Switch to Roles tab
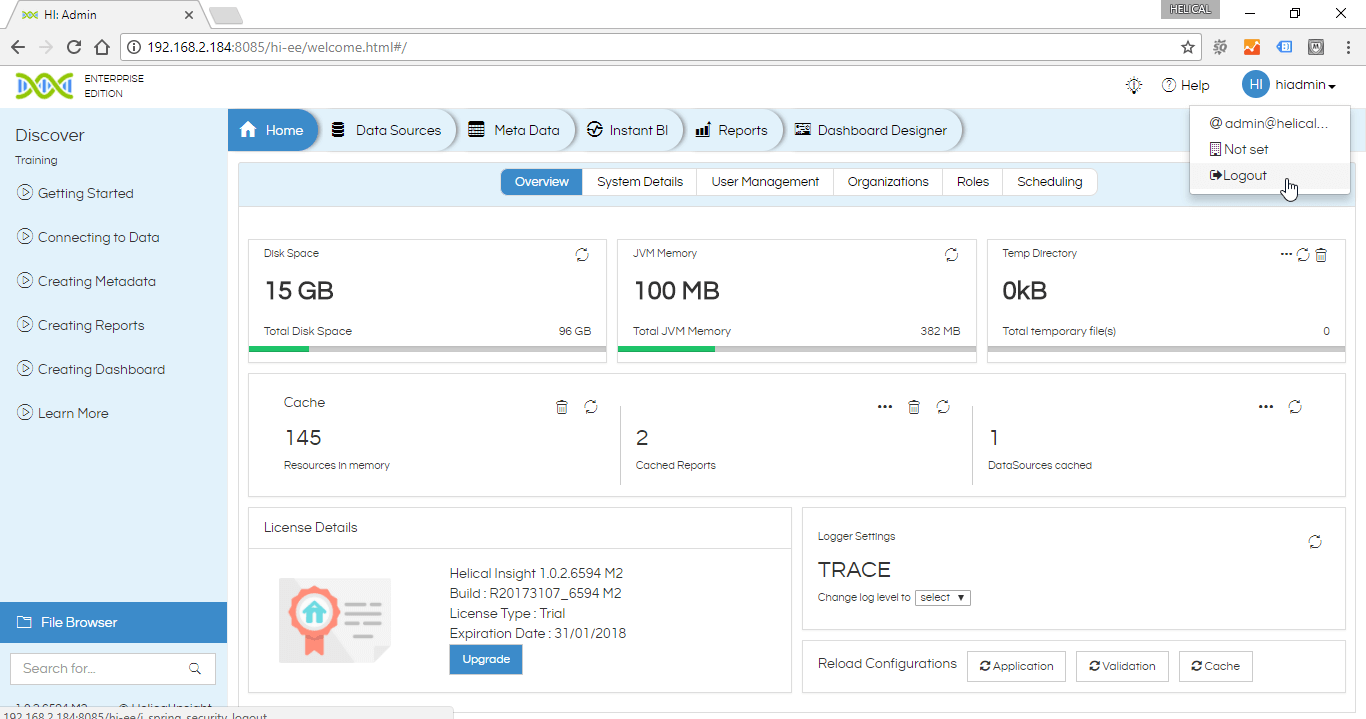This screenshot has height=719, width=1366. pos(973,182)
